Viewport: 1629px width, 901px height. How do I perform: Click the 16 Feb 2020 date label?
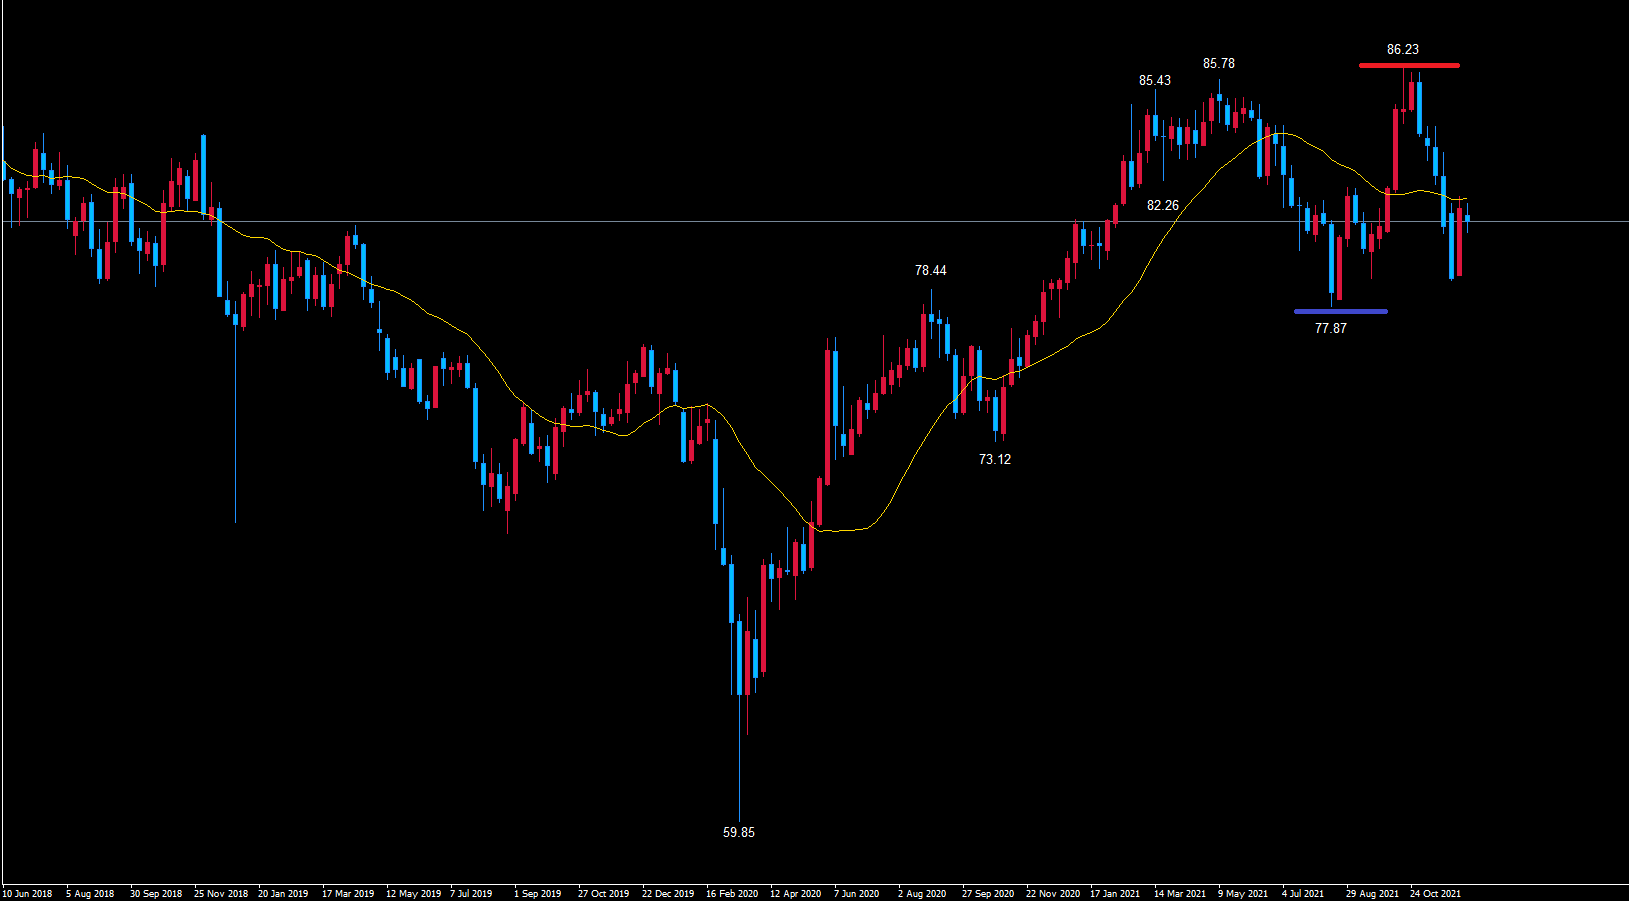[732, 893]
